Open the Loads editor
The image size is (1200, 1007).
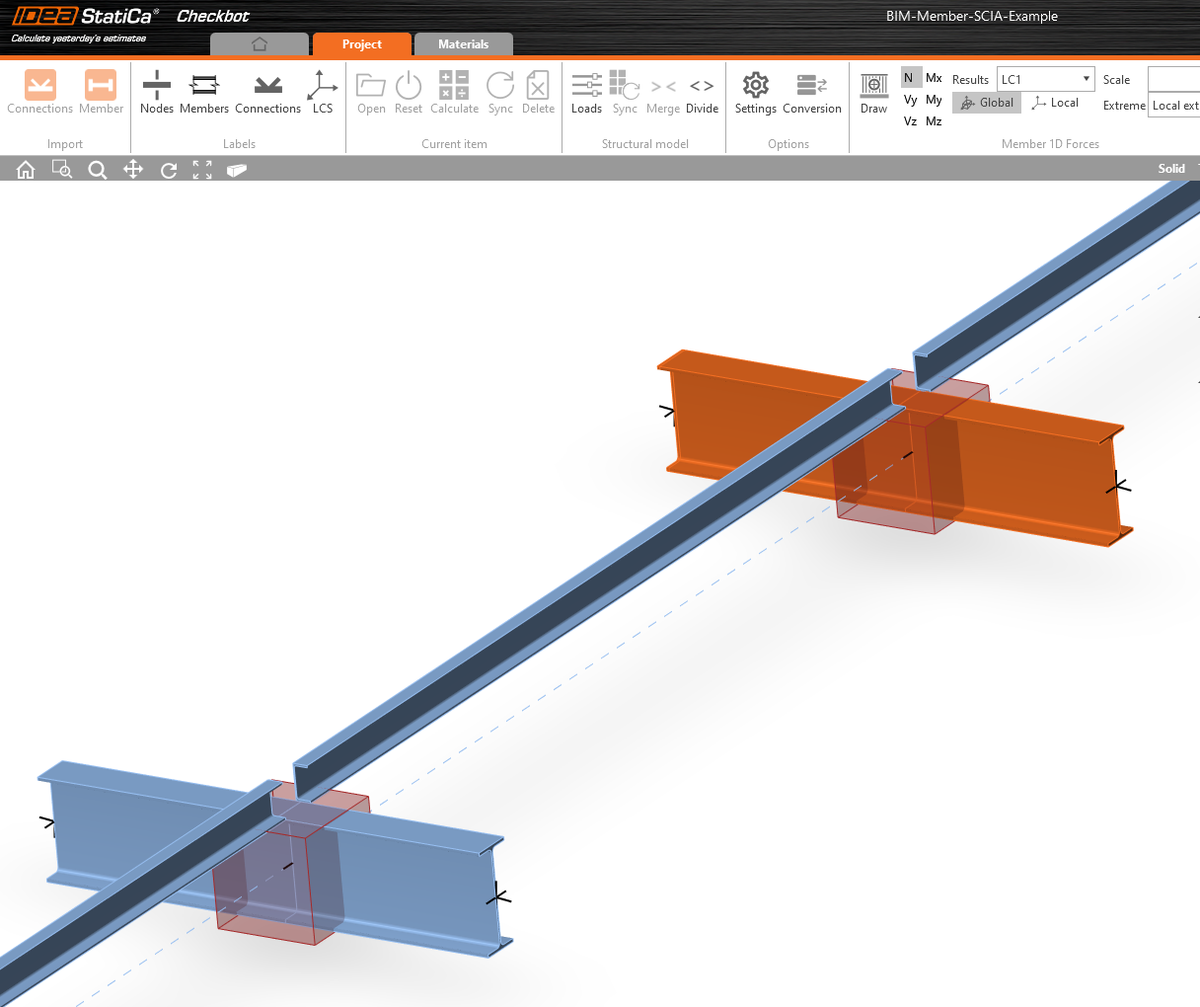587,93
